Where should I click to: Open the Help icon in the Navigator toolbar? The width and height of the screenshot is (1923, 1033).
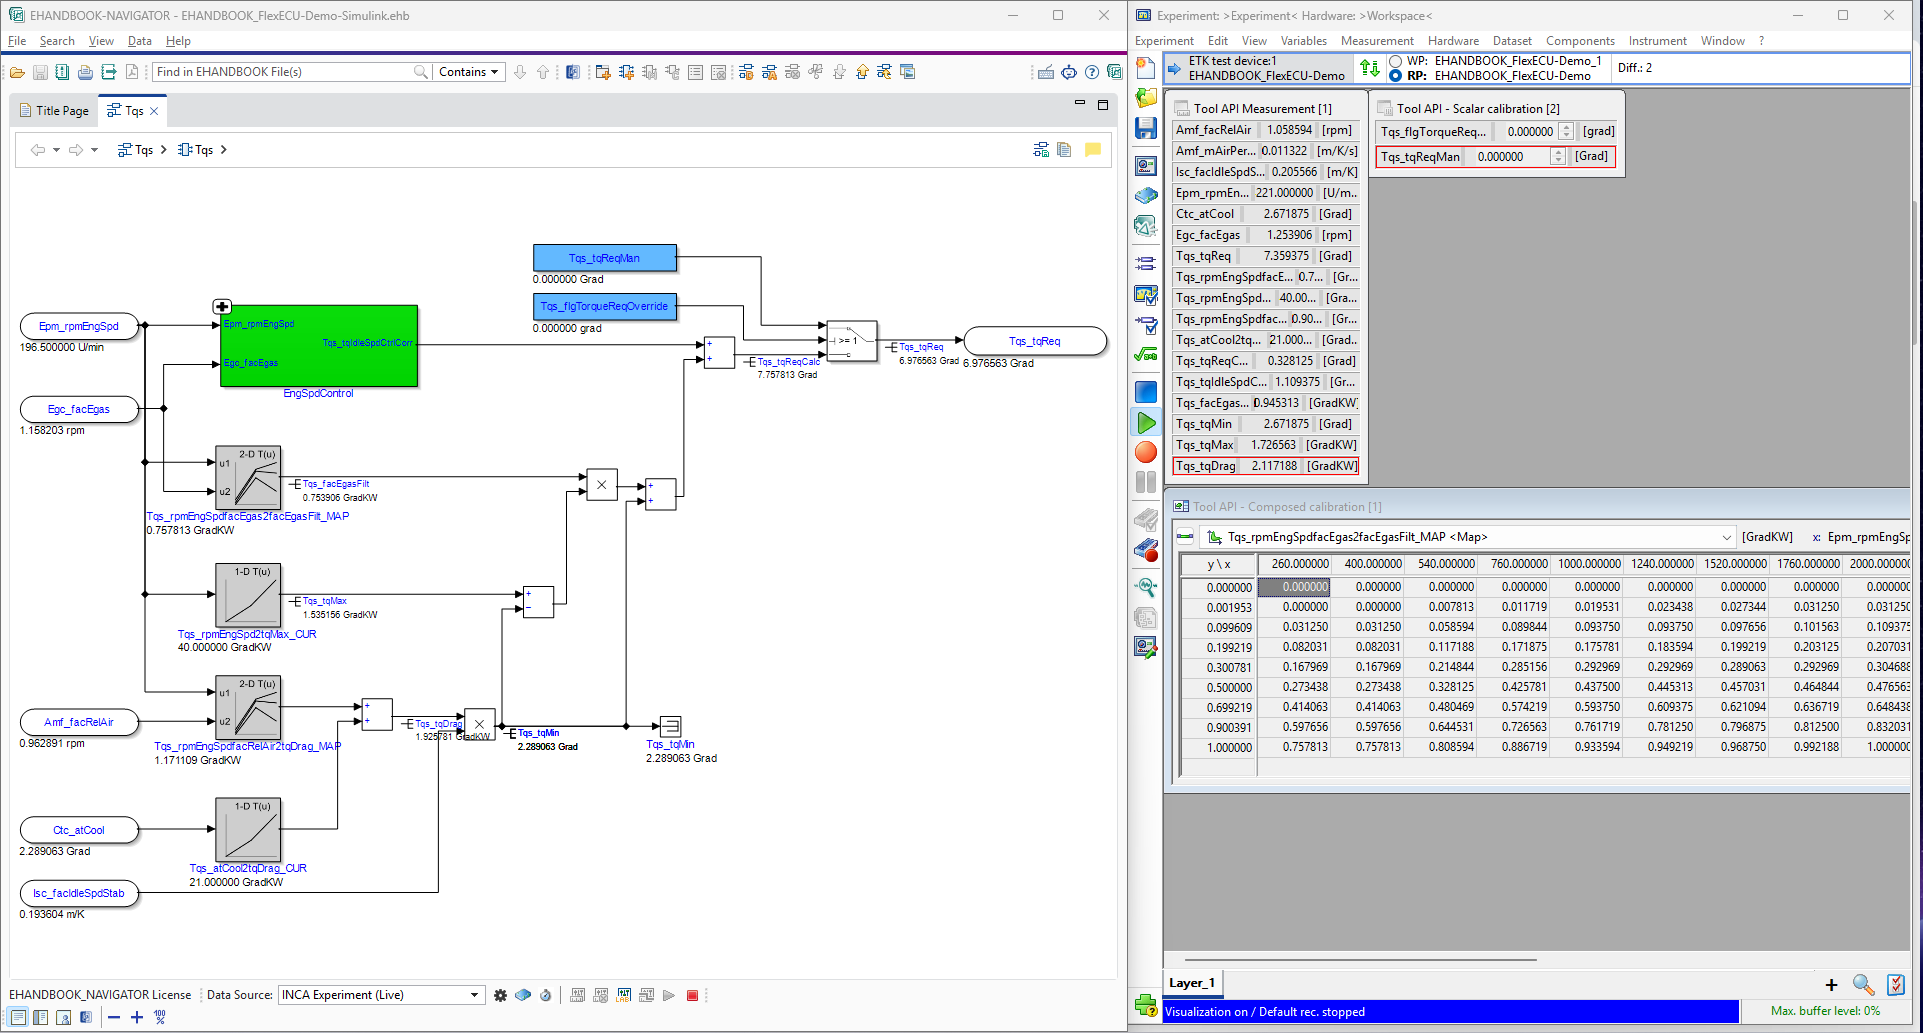coord(1092,71)
